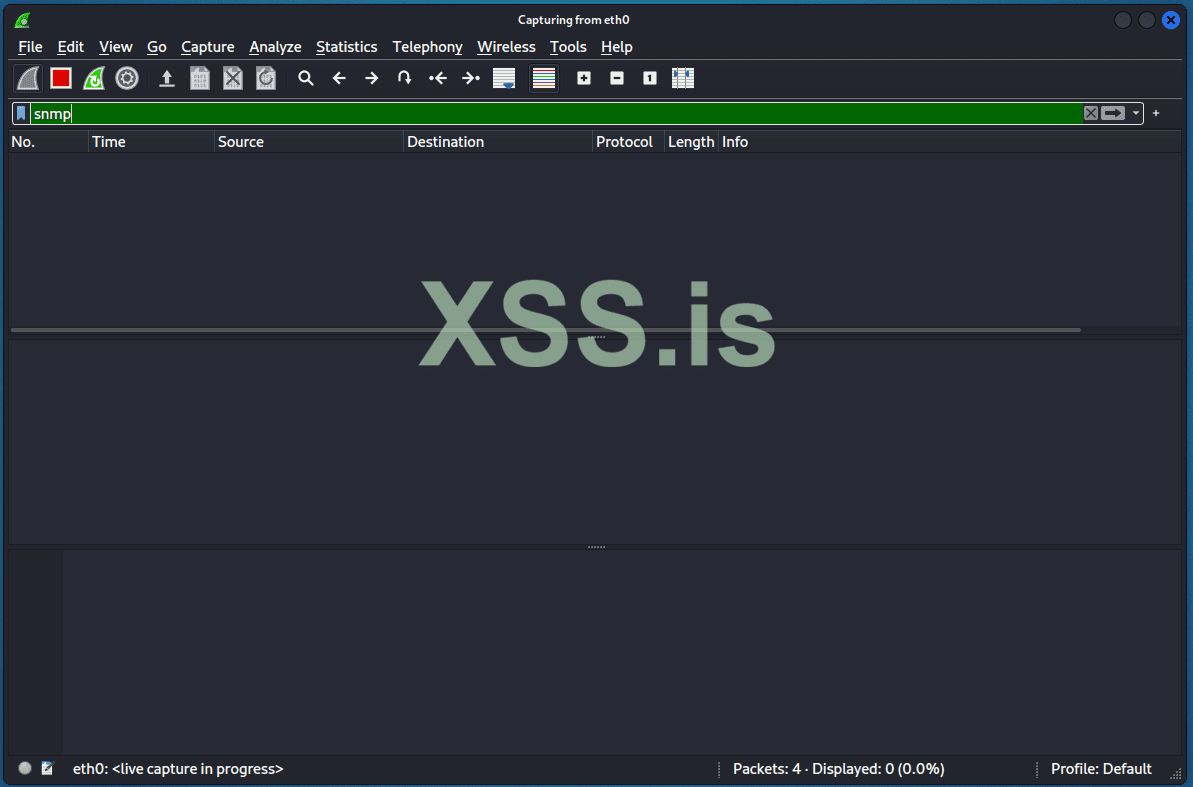Jump to last packet icon
Screen dimensions: 1193x787
(x=471, y=78)
